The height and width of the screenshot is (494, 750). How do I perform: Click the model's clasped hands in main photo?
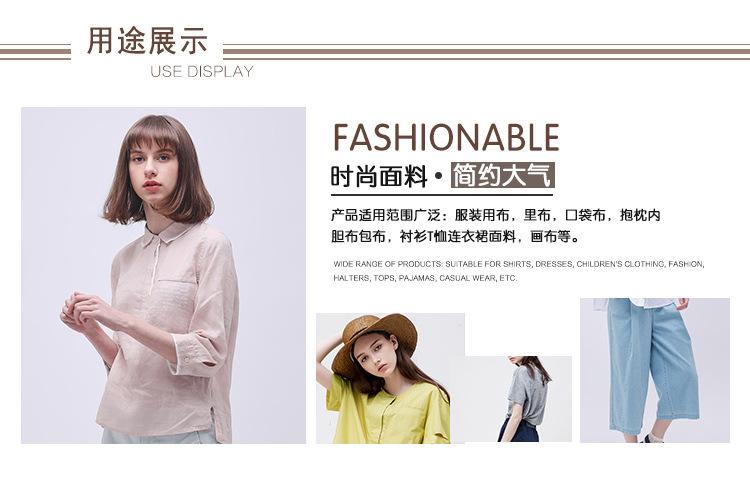[x=80, y=311]
